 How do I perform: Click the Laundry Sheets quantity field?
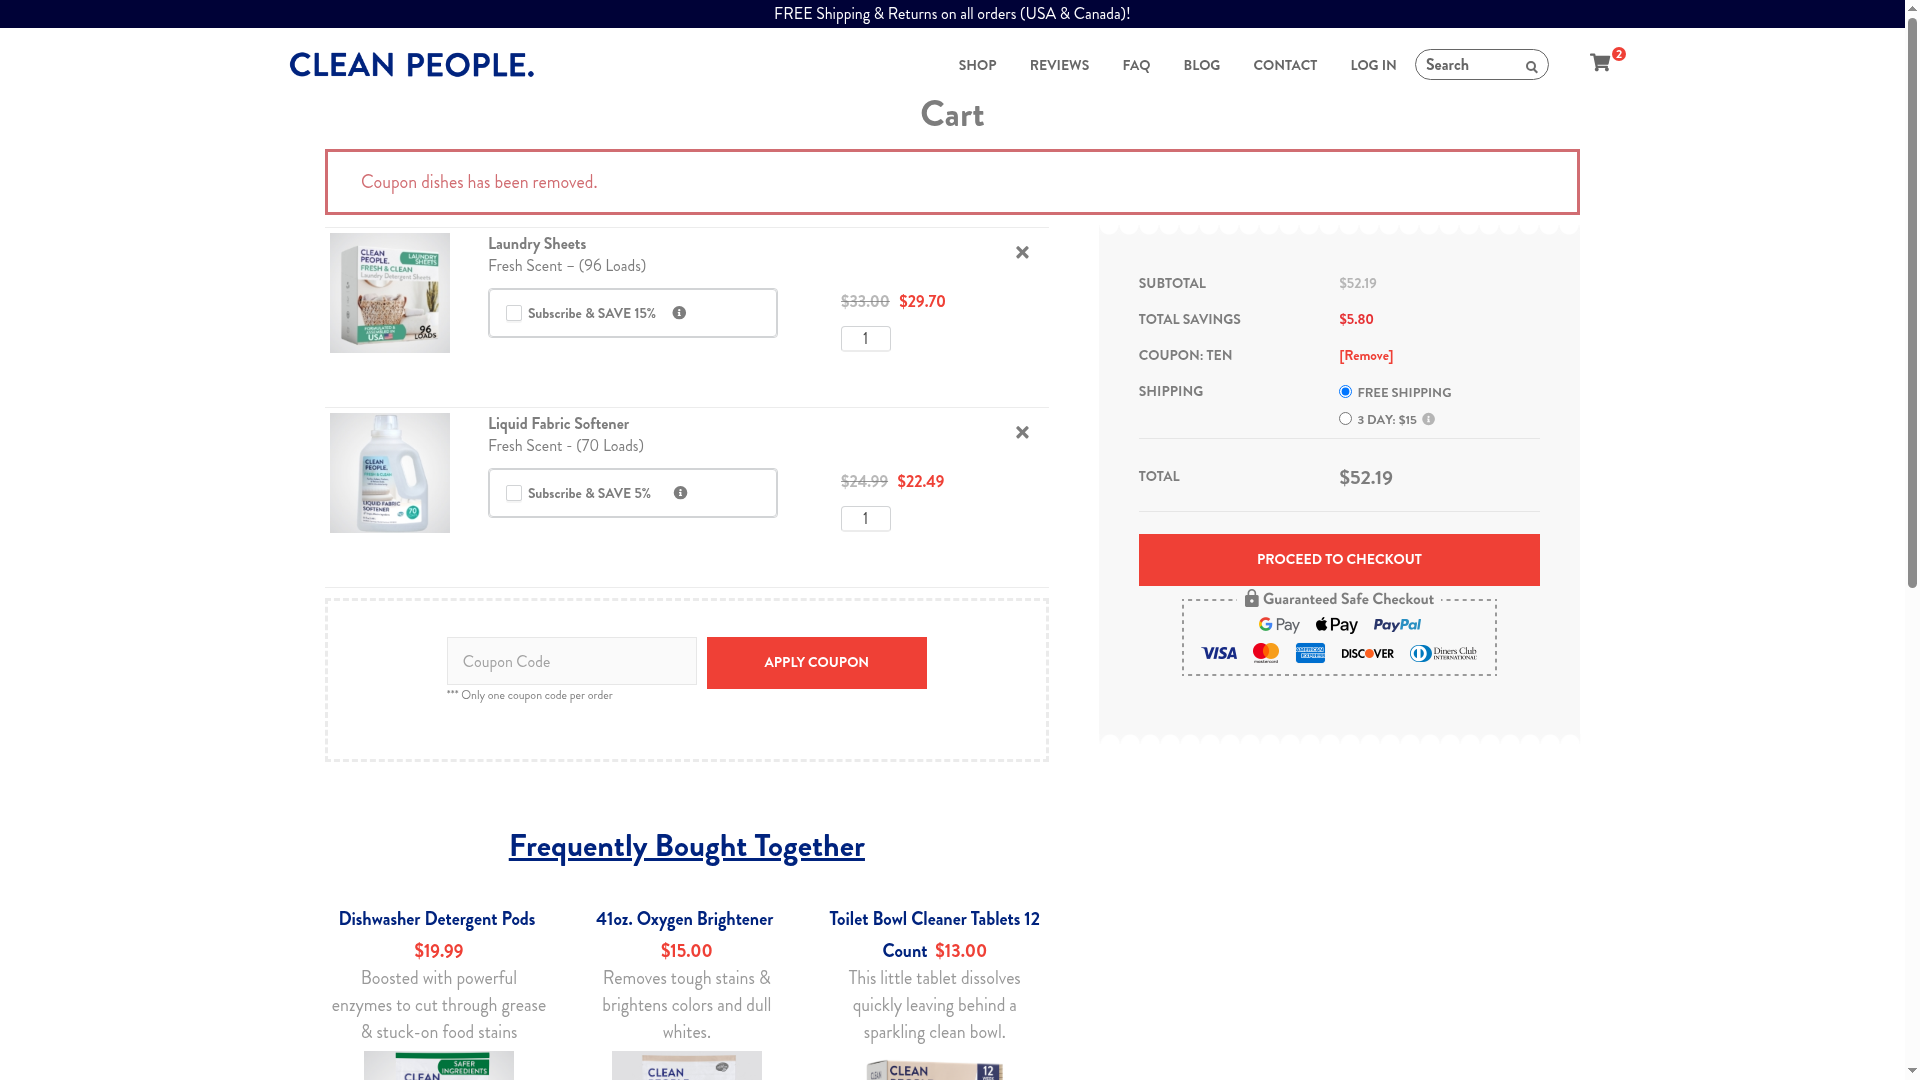pyautogui.click(x=866, y=339)
